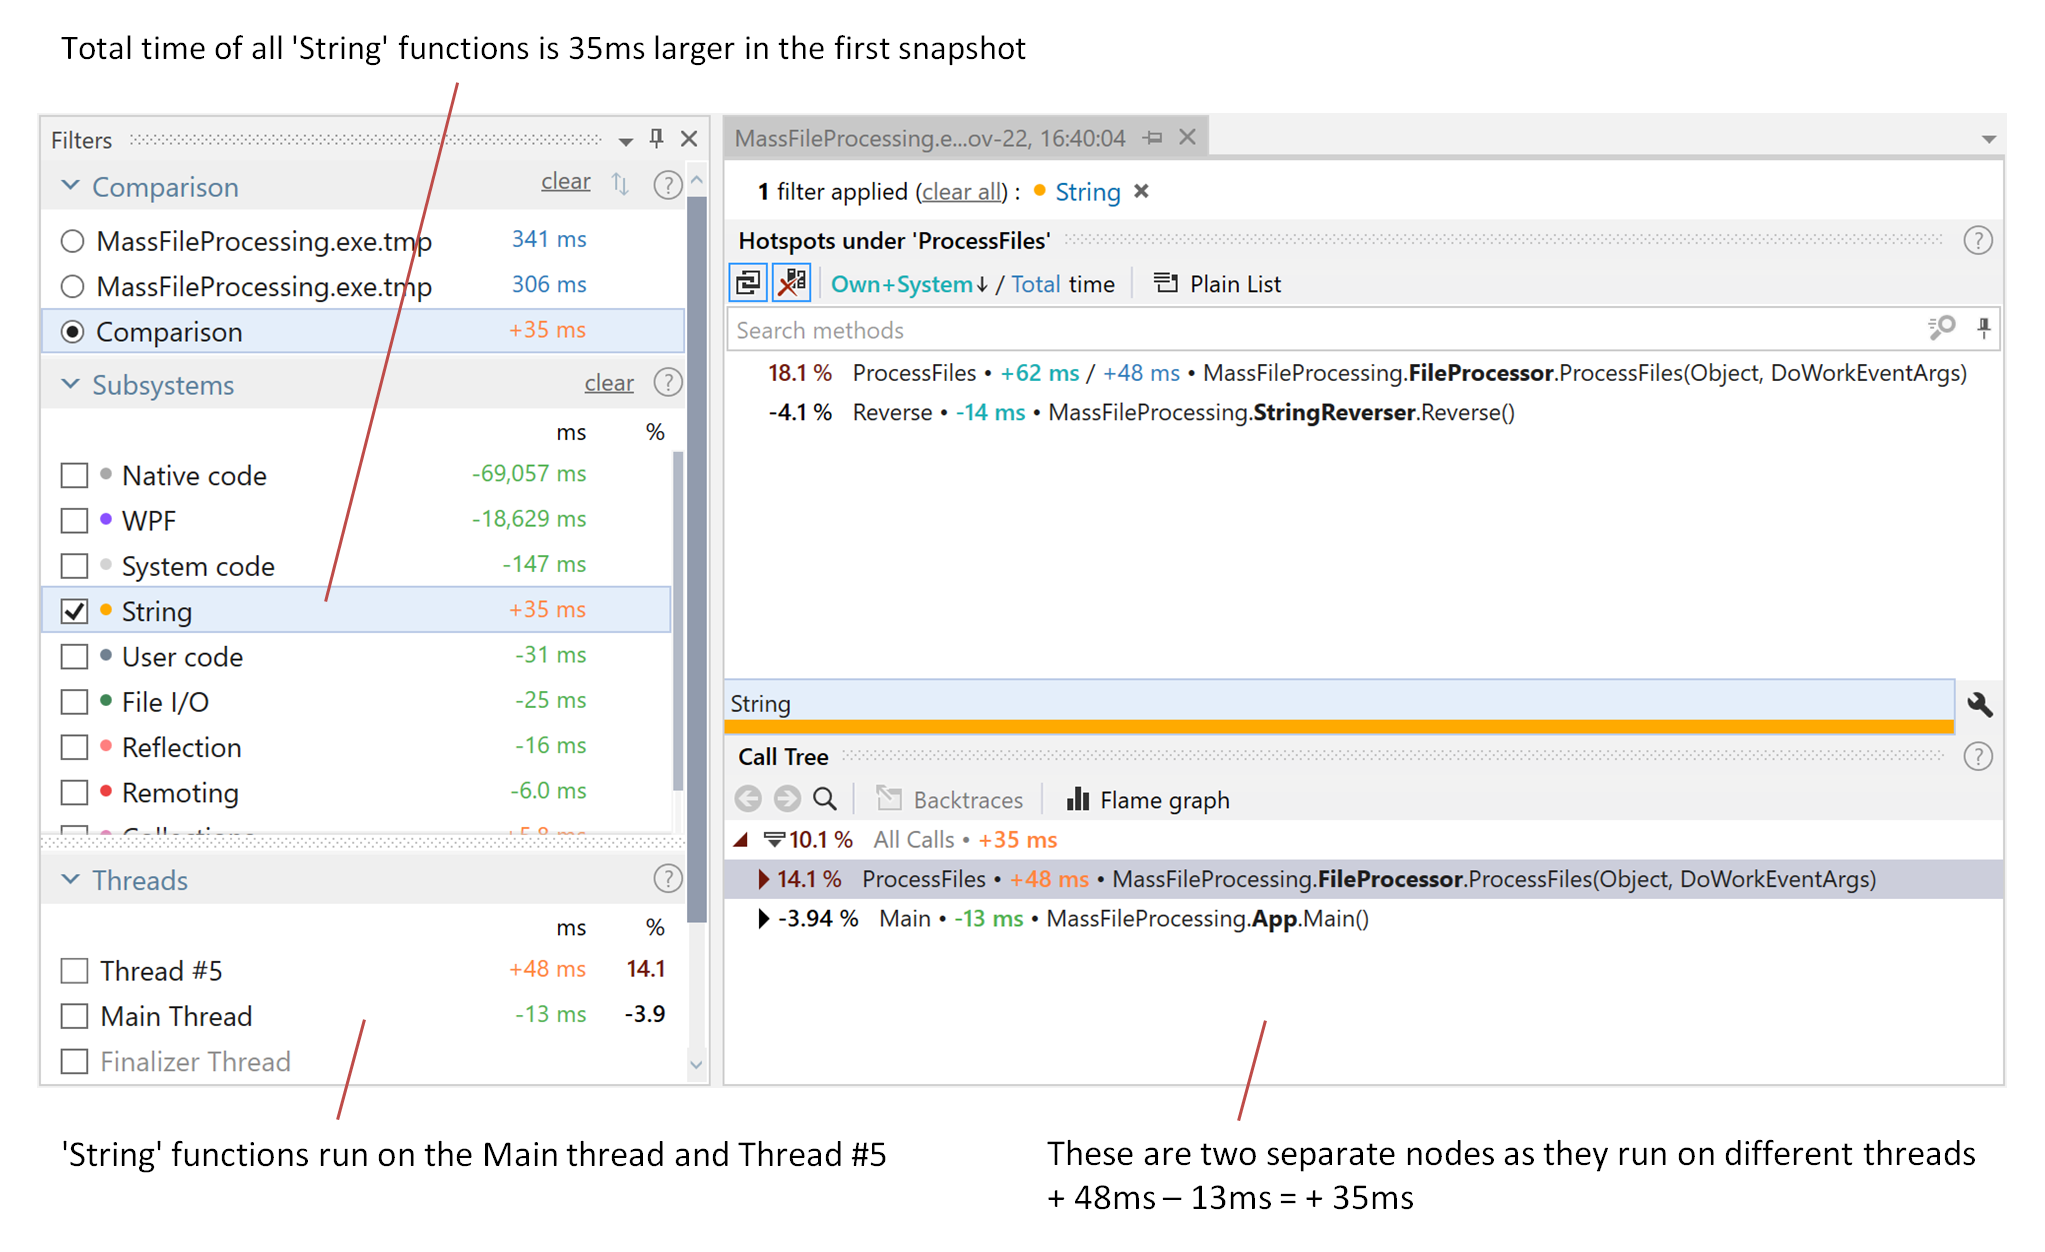This screenshot has height=1252, width=2045.
Task: Click the search icon in Call Tree toolbar
Action: click(824, 799)
